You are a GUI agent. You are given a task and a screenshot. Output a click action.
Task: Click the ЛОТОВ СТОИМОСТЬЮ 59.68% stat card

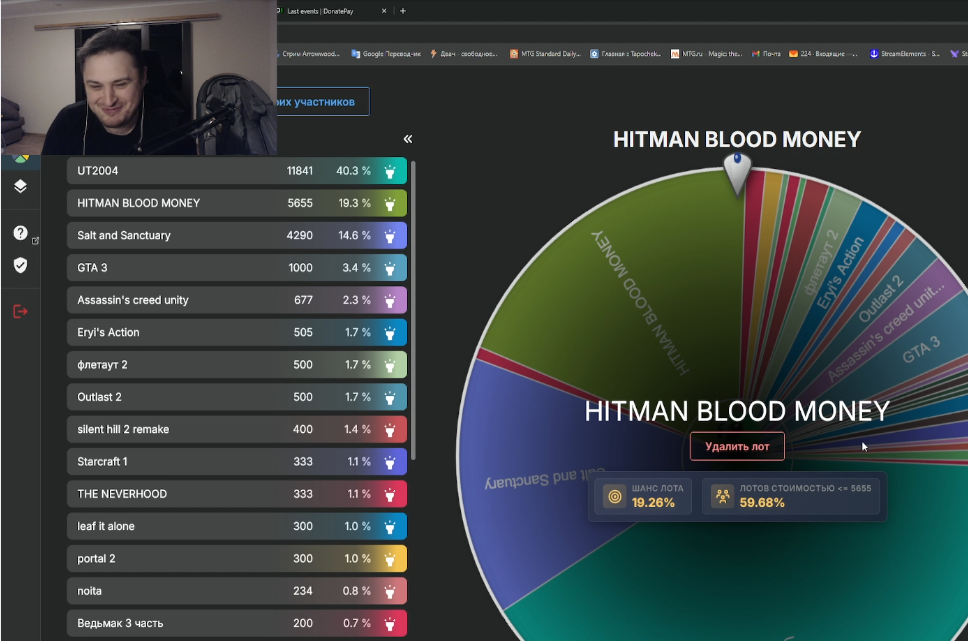pyautogui.click(x=791, y=496)
